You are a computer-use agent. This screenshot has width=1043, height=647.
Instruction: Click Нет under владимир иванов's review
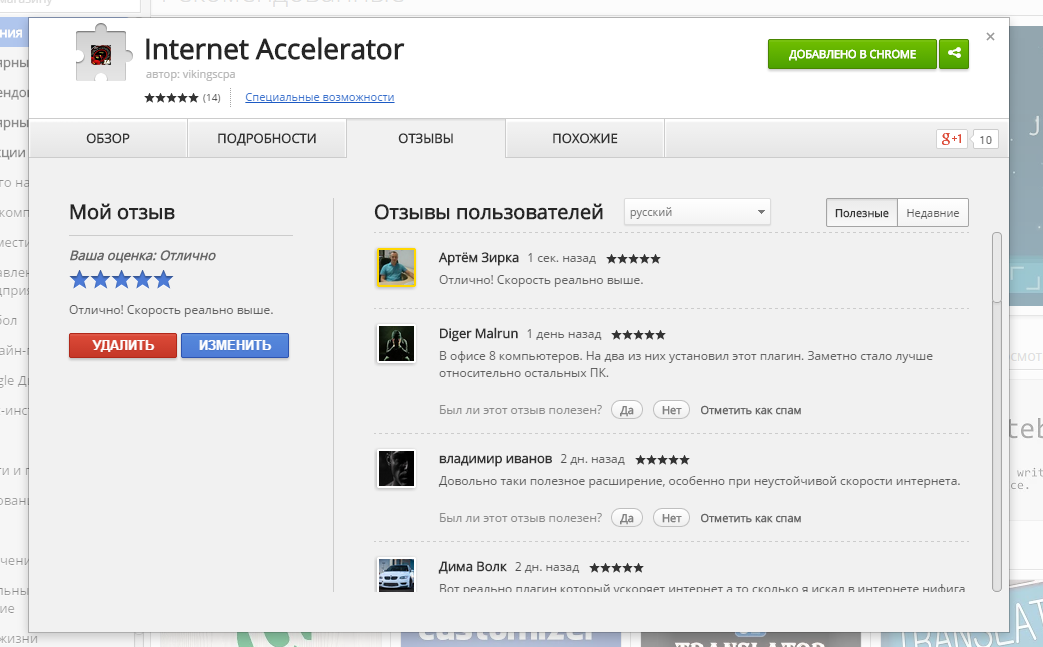coord(671,518)
